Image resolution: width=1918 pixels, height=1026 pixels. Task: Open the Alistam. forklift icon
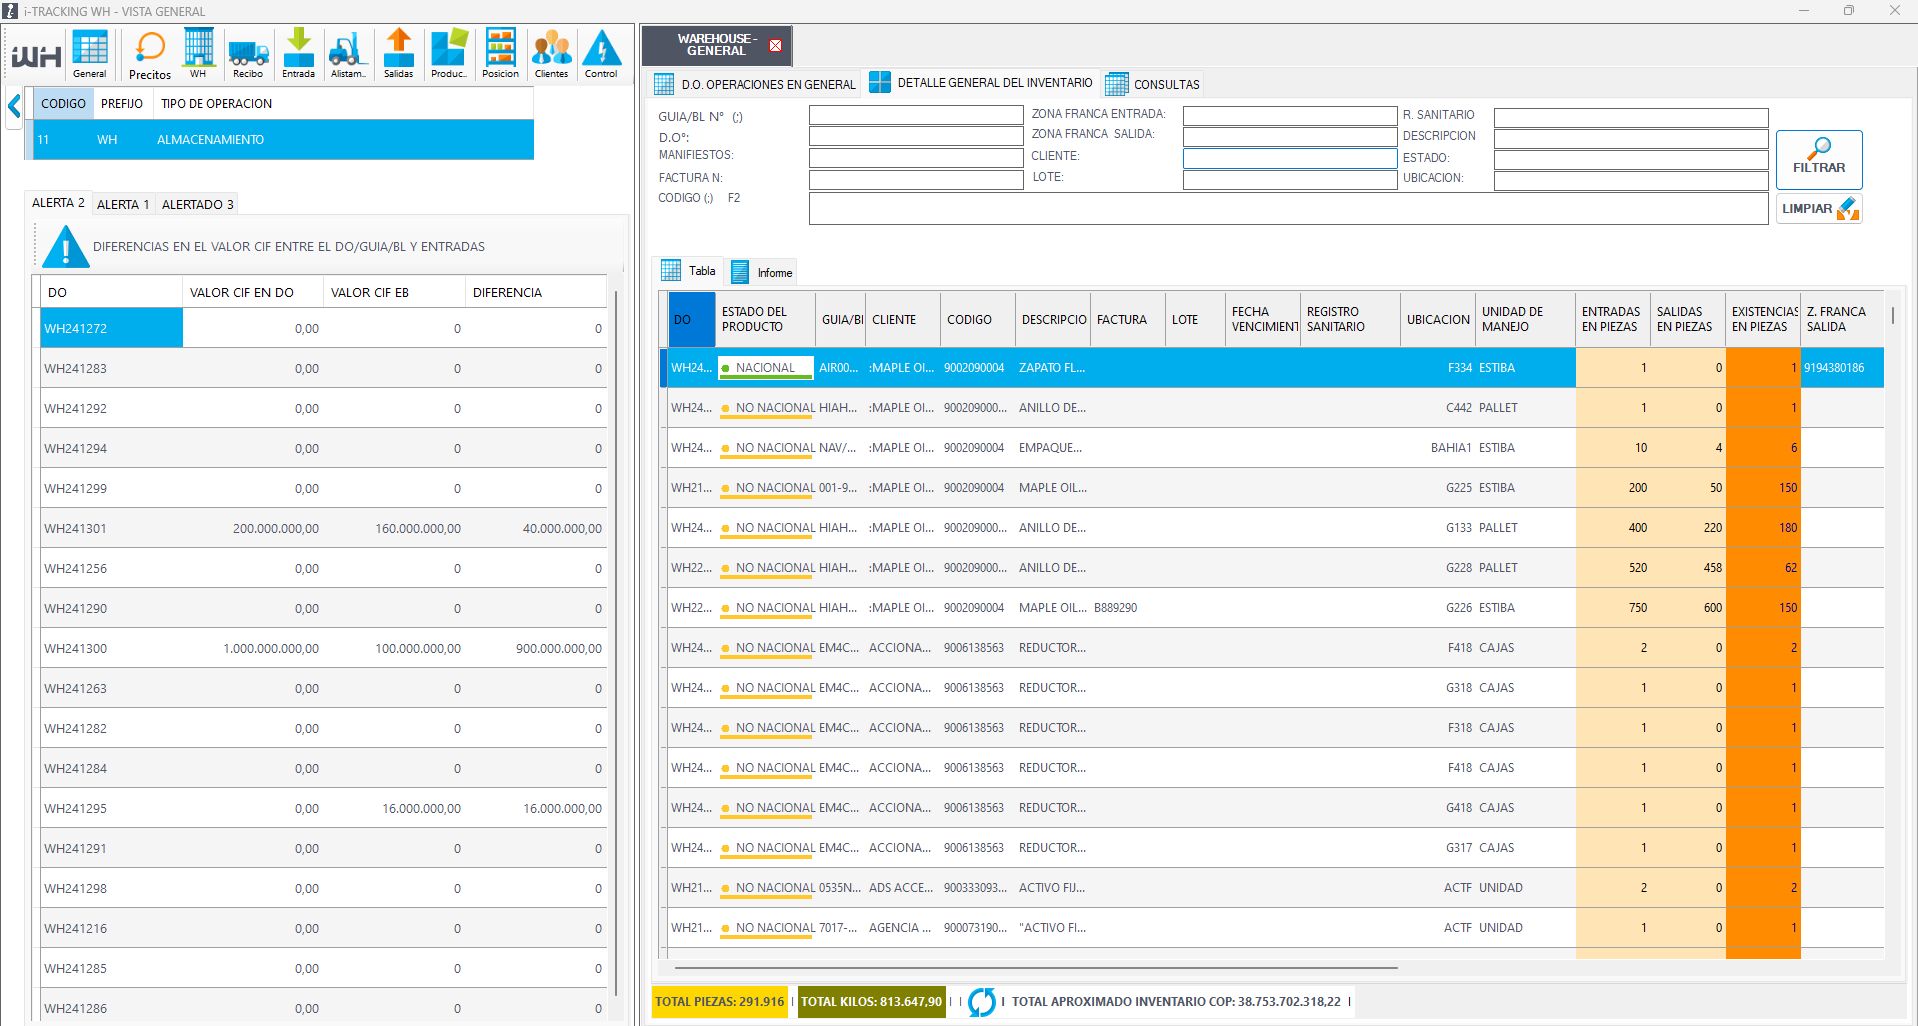click(x=348, y=53)
